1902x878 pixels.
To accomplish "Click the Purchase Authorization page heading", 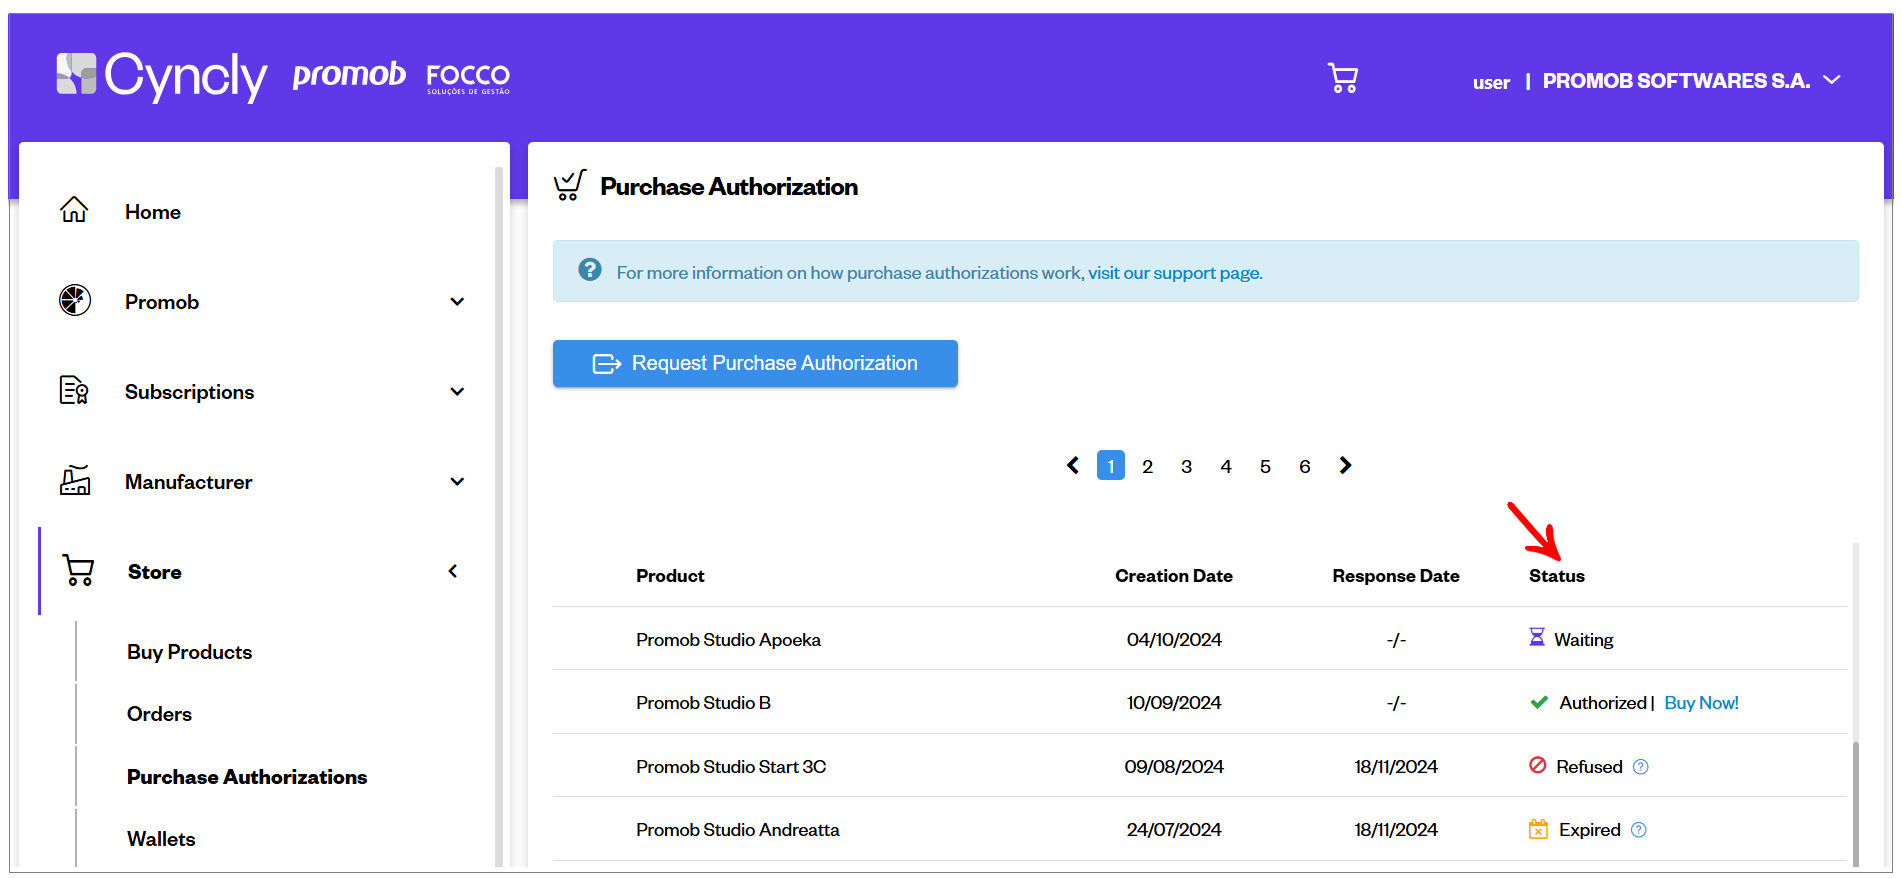I will [729, 187].
